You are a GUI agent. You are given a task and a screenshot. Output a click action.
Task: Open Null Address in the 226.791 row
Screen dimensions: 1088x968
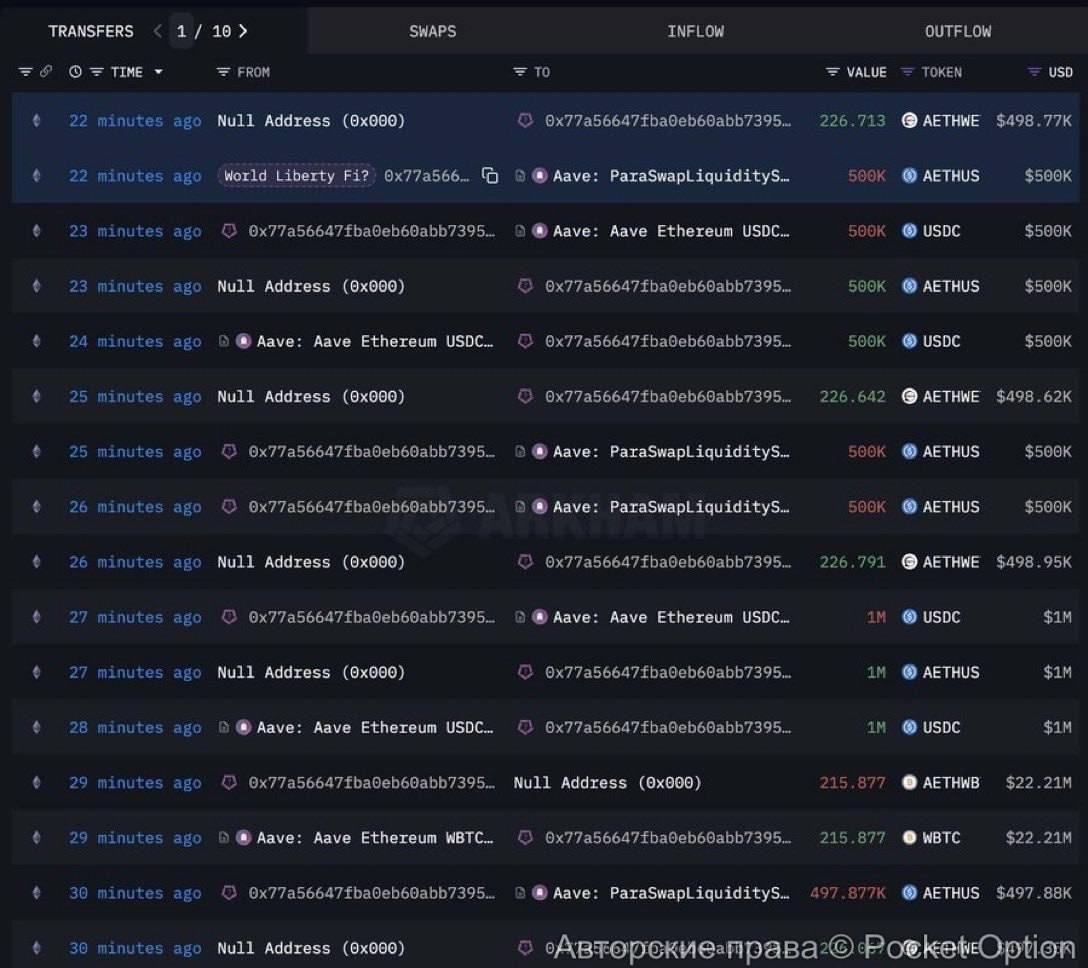pos(310,562)
